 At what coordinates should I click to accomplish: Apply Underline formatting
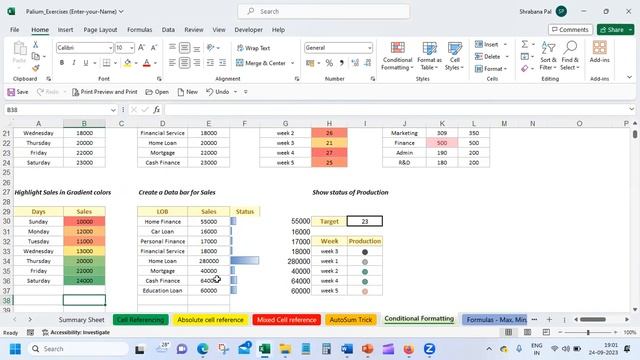[x=85, y=63]
